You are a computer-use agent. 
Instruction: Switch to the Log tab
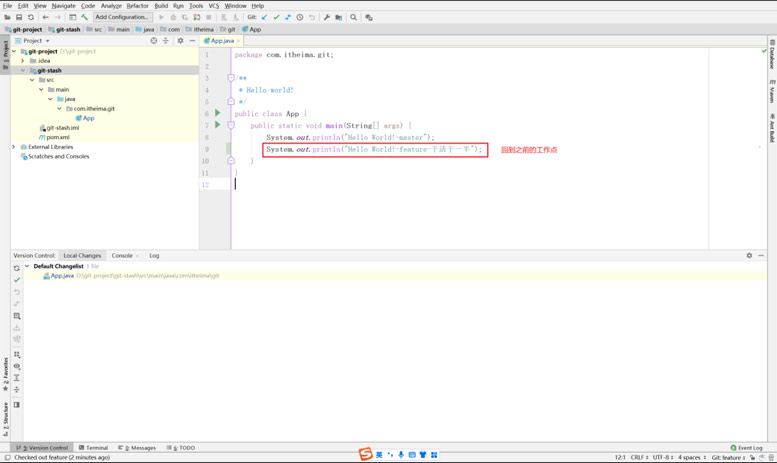(154, 255)
